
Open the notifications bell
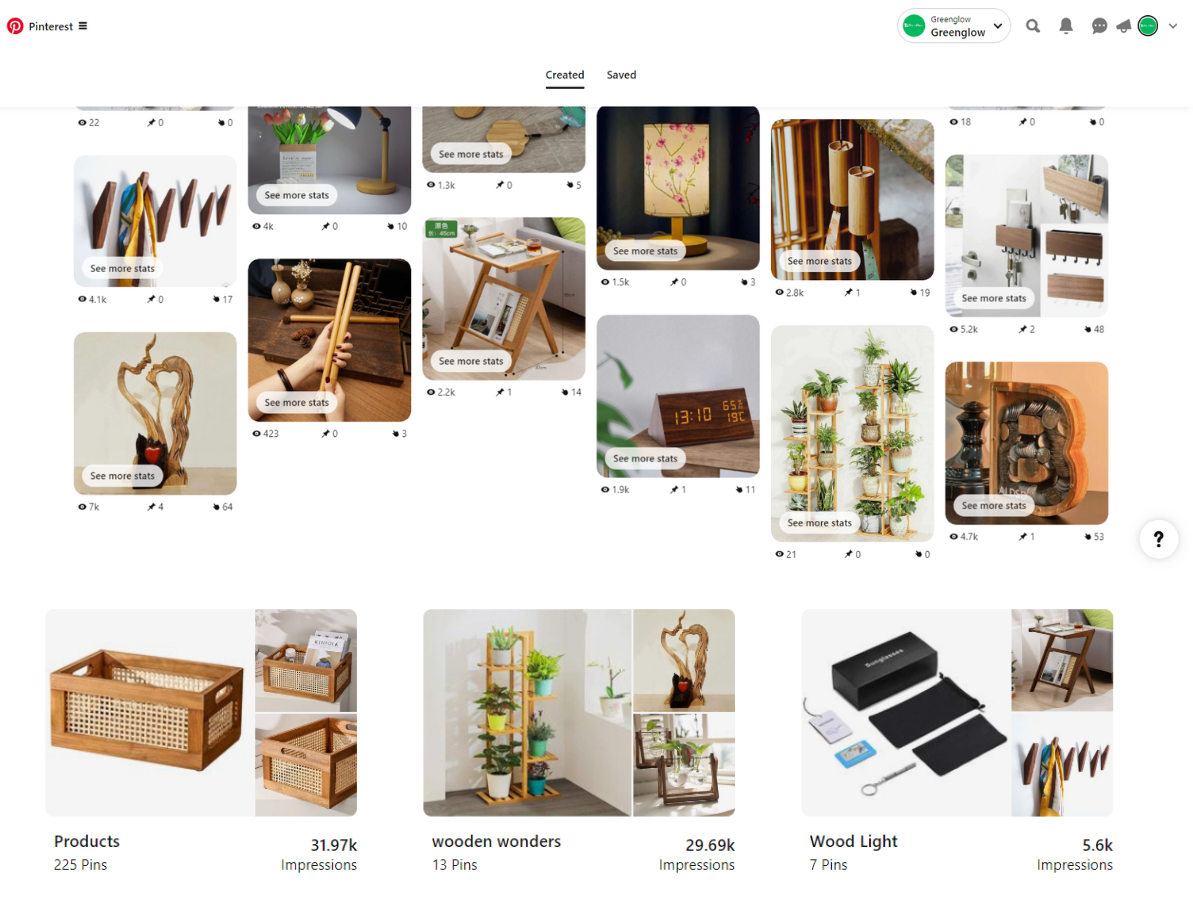[x=1066, y=26]
